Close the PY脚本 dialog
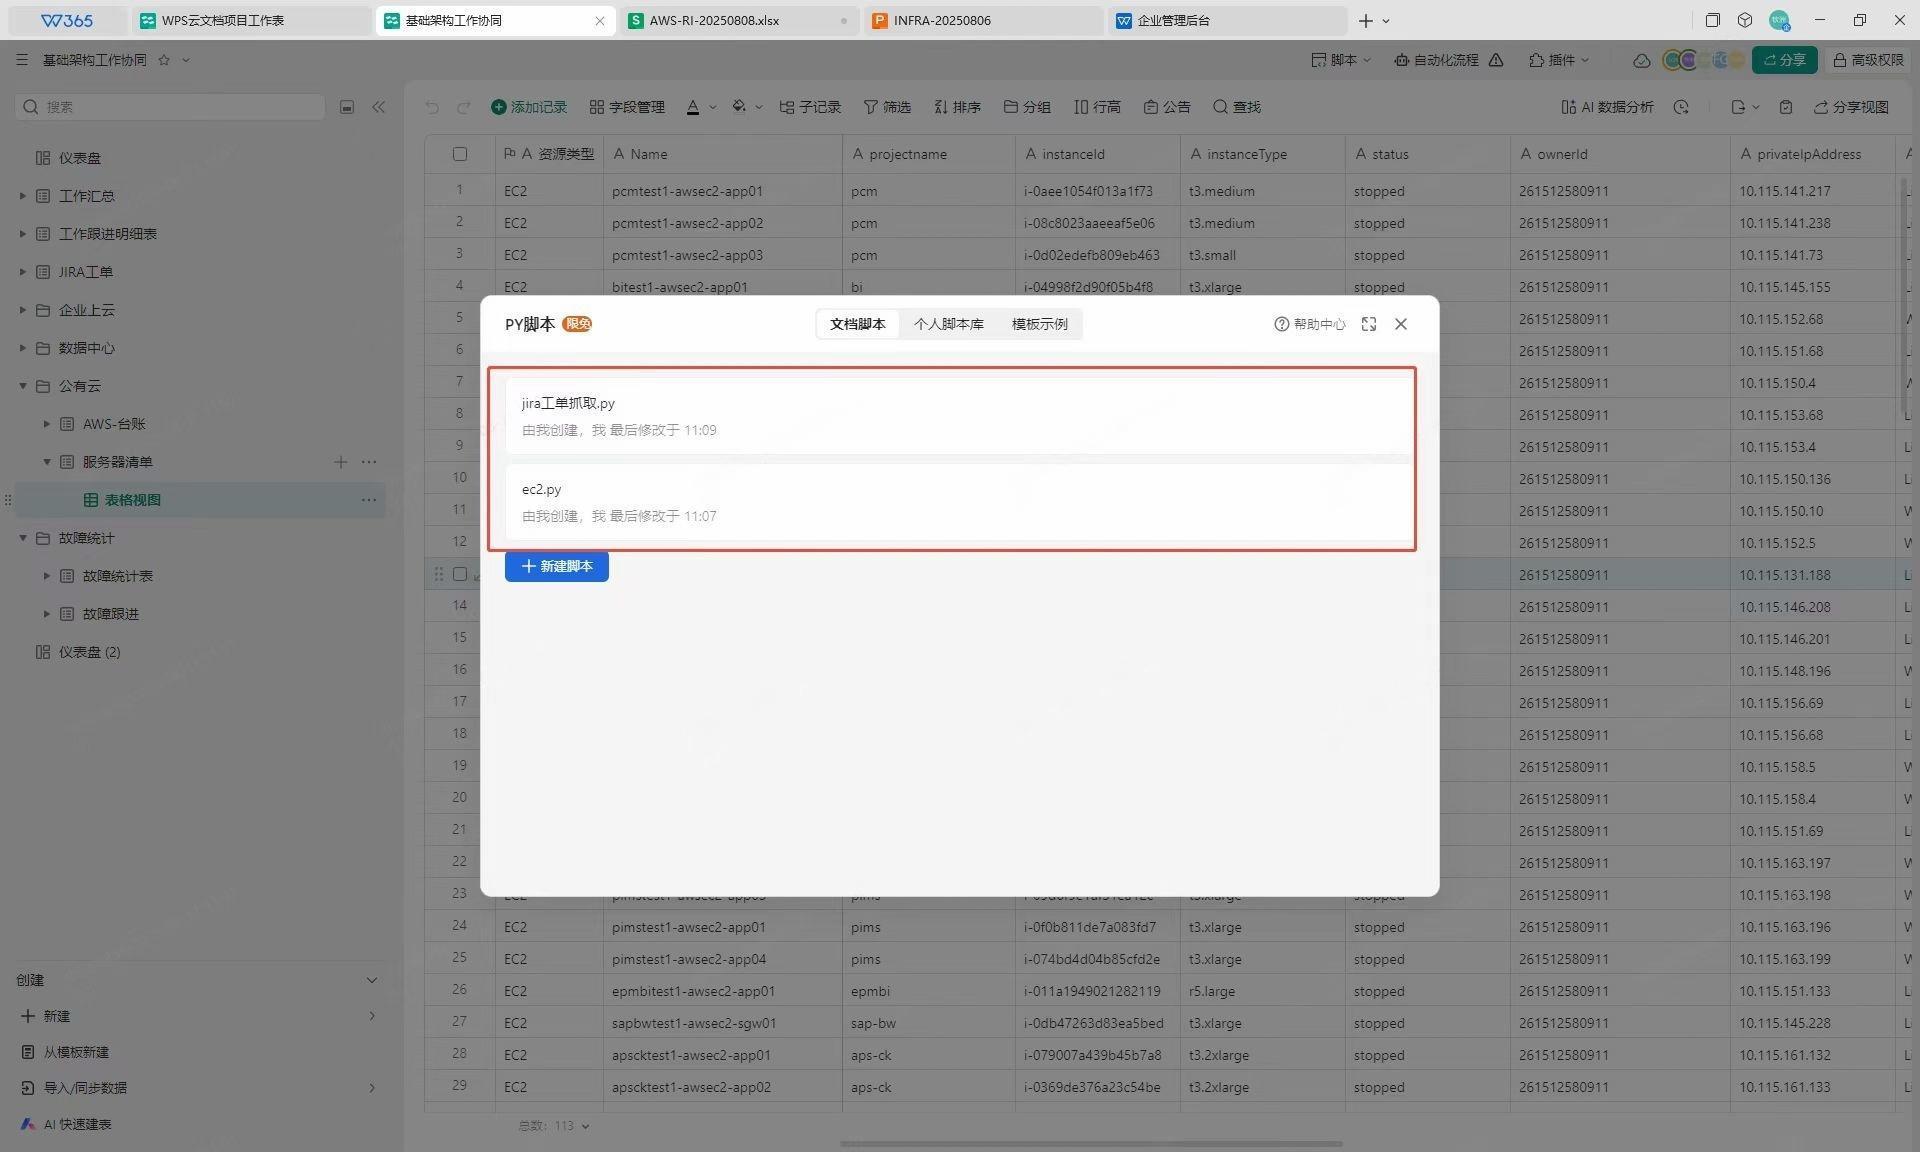This screenshot has width=1920, height=1152. 1401,324
